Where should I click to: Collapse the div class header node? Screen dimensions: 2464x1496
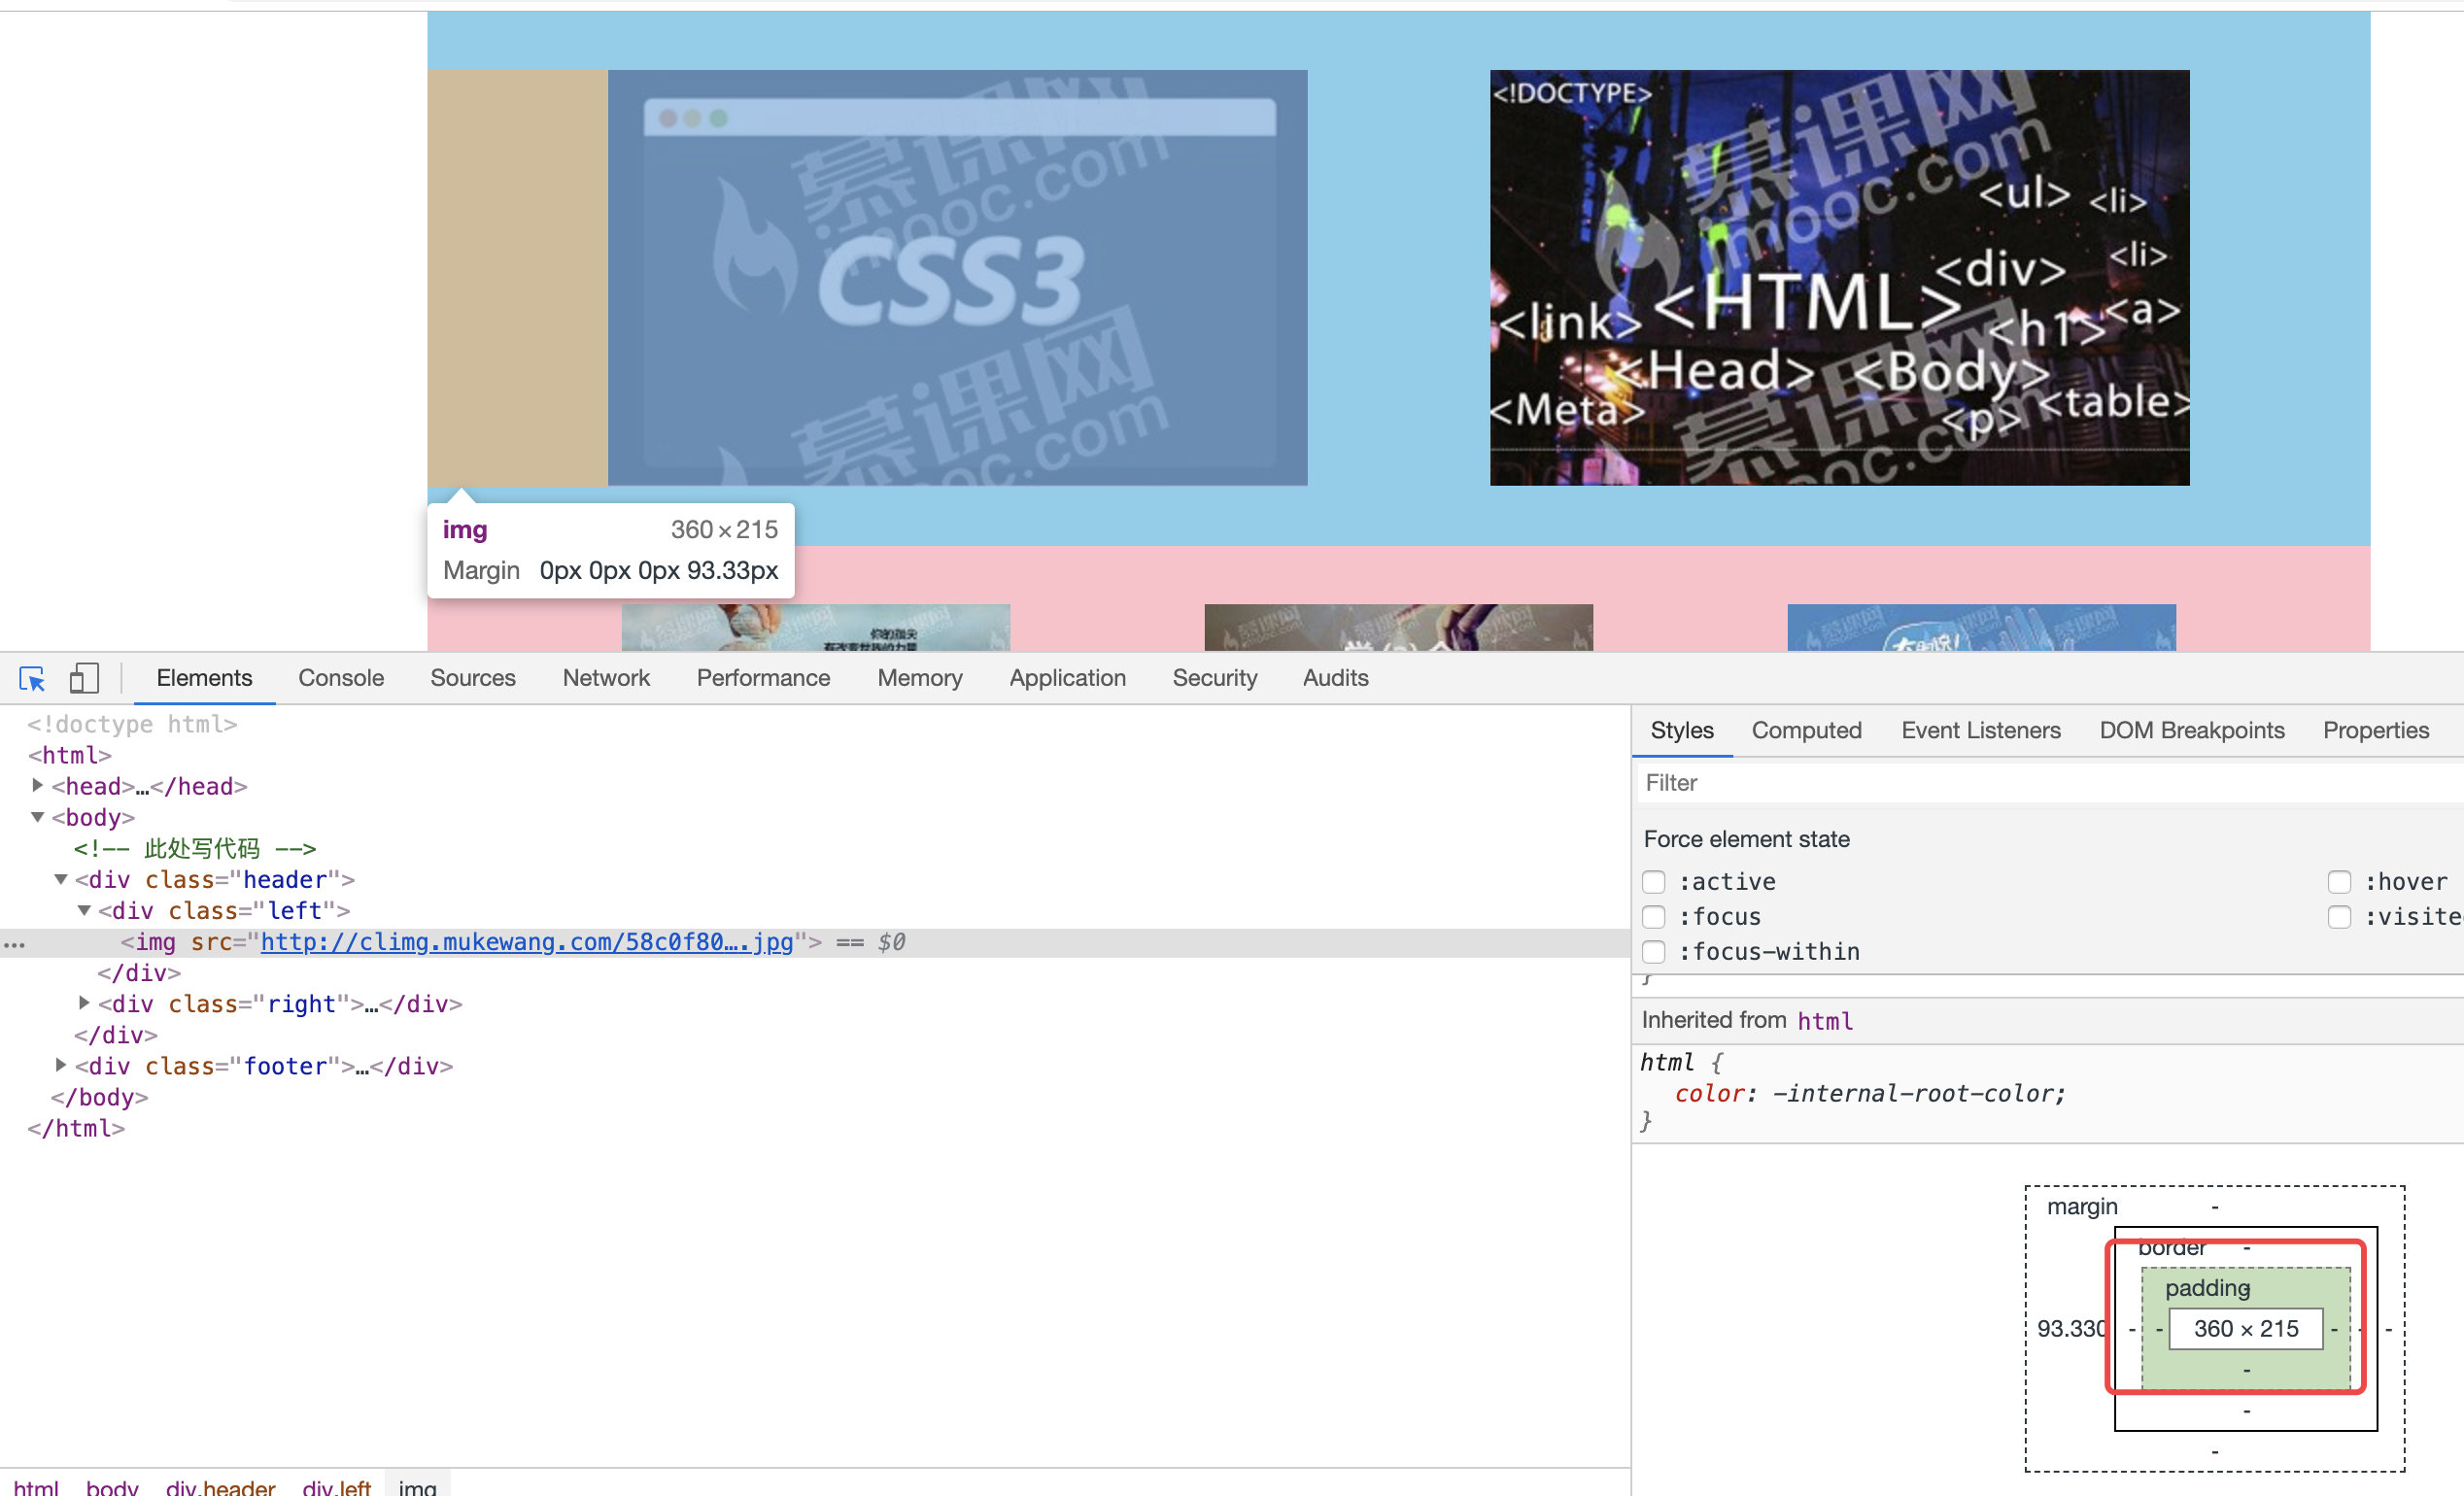point(61,880)
